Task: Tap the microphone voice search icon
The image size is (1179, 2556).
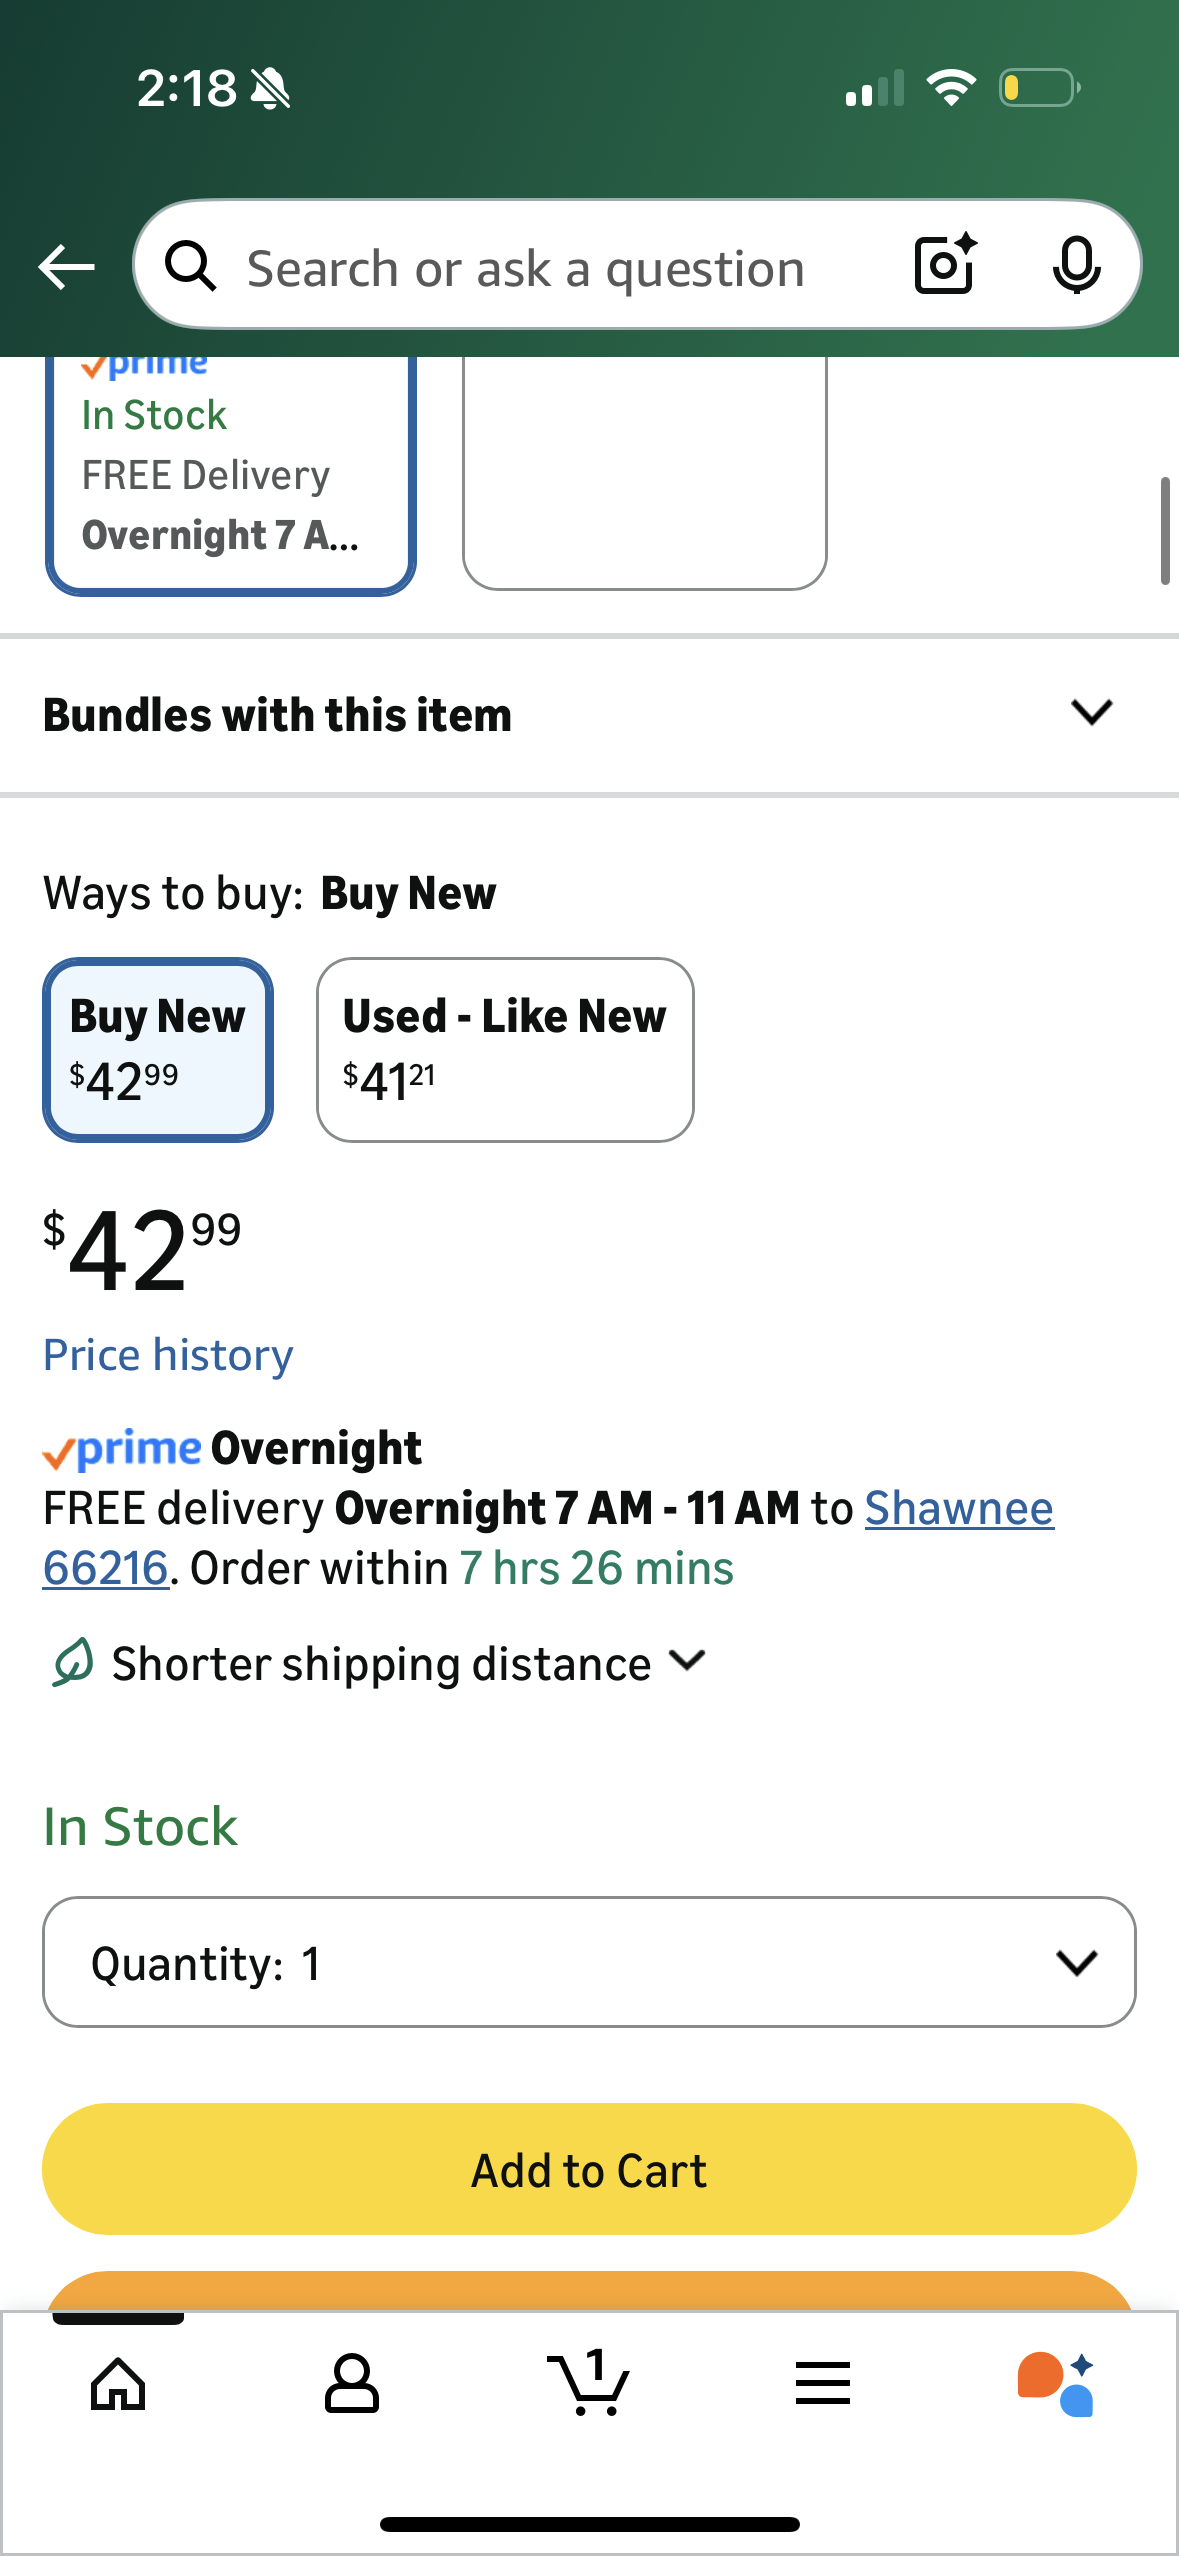Action: (x=1076, y=265)
